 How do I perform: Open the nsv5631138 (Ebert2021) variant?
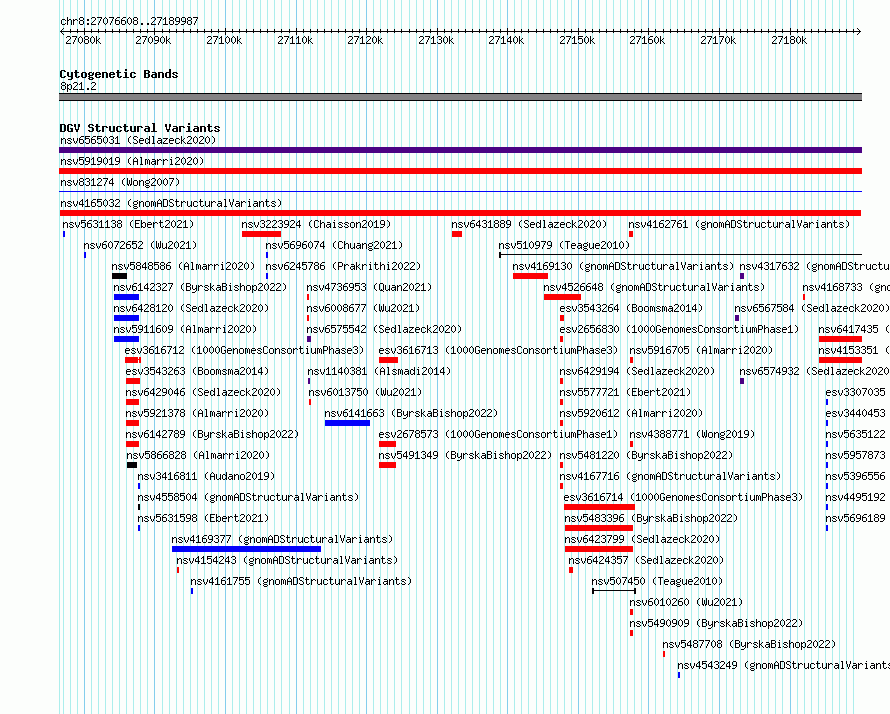coord(128,224)
